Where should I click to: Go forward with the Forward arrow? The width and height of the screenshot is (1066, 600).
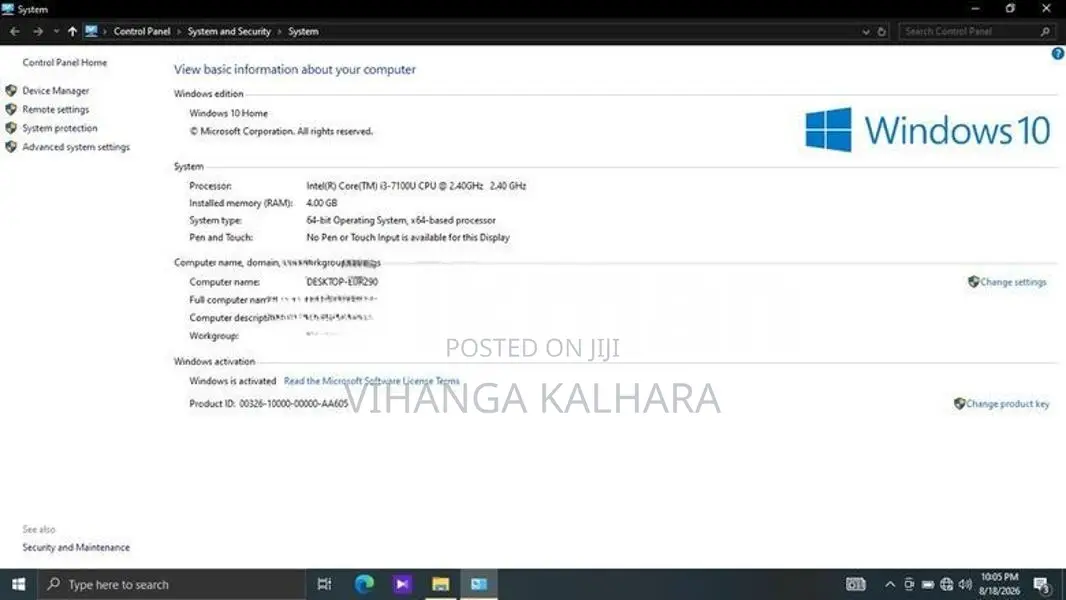(x=37, y=31)
